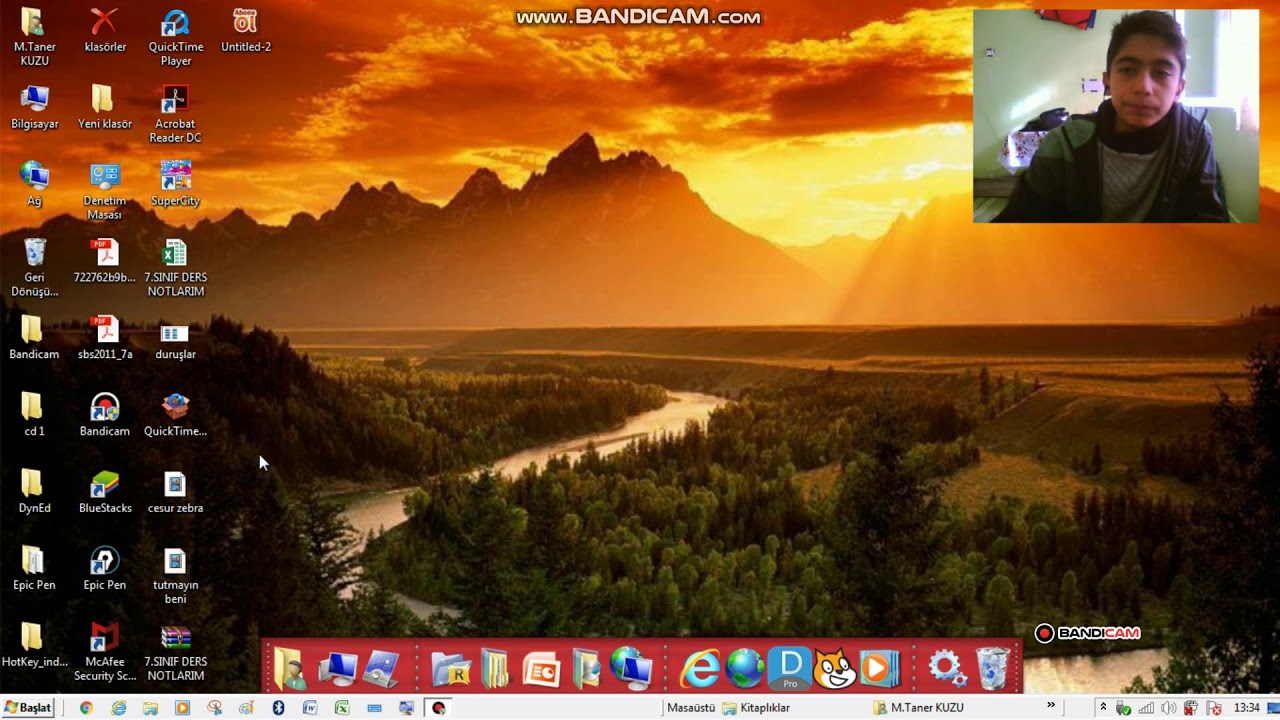Open the blue D Pro app in dock

point(790,669)
